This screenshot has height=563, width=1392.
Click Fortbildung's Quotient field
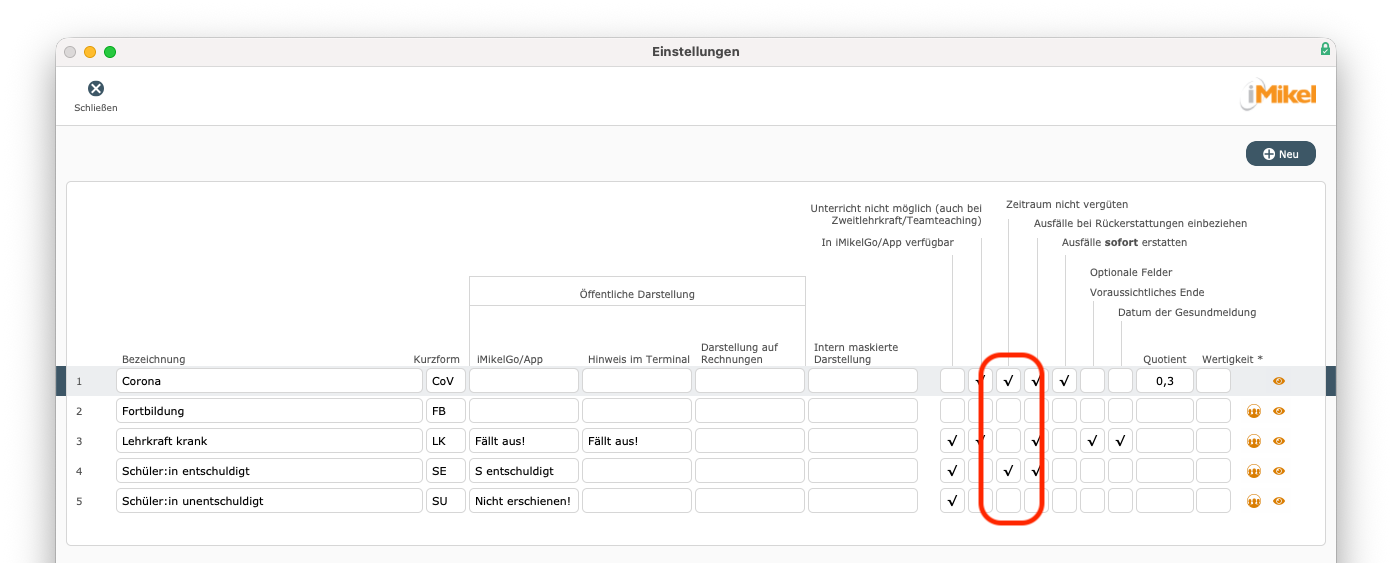point(1165,411)
